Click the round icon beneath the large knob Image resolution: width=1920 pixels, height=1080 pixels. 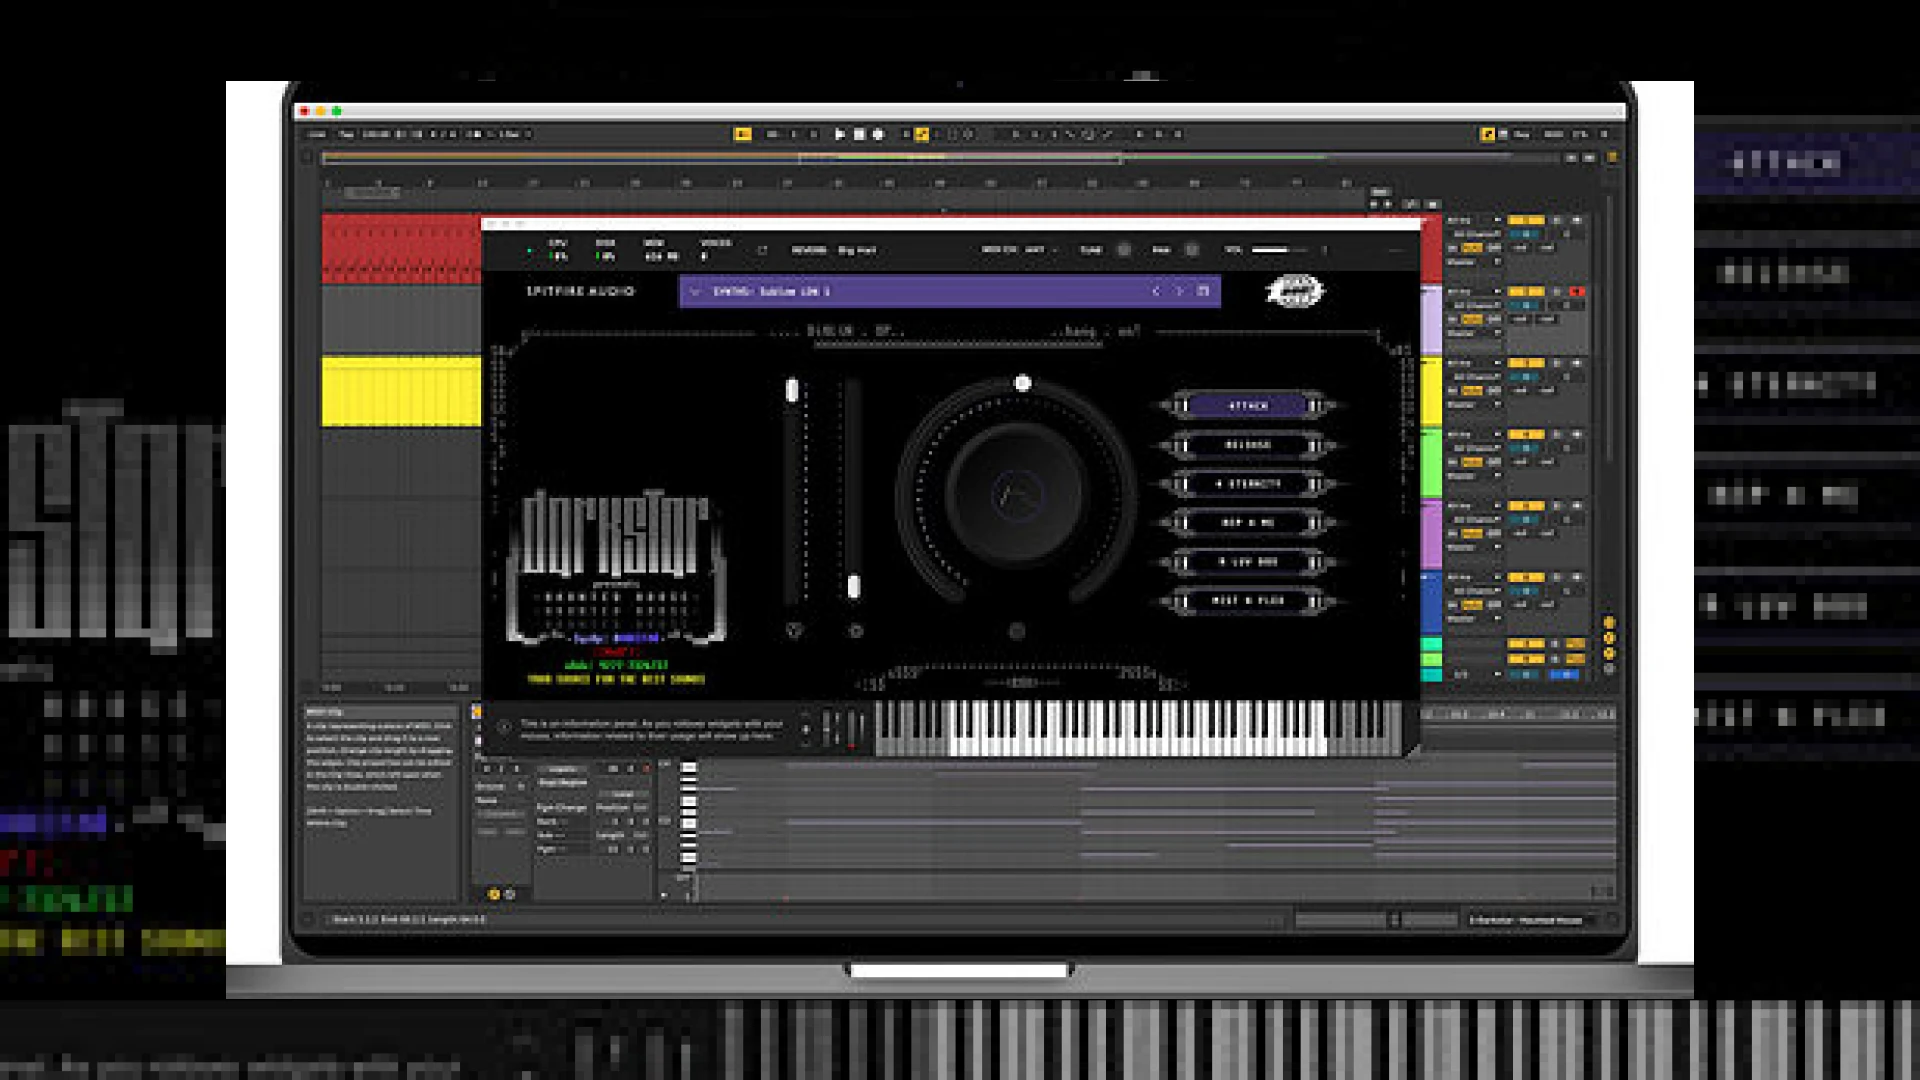pos(1017,631)
